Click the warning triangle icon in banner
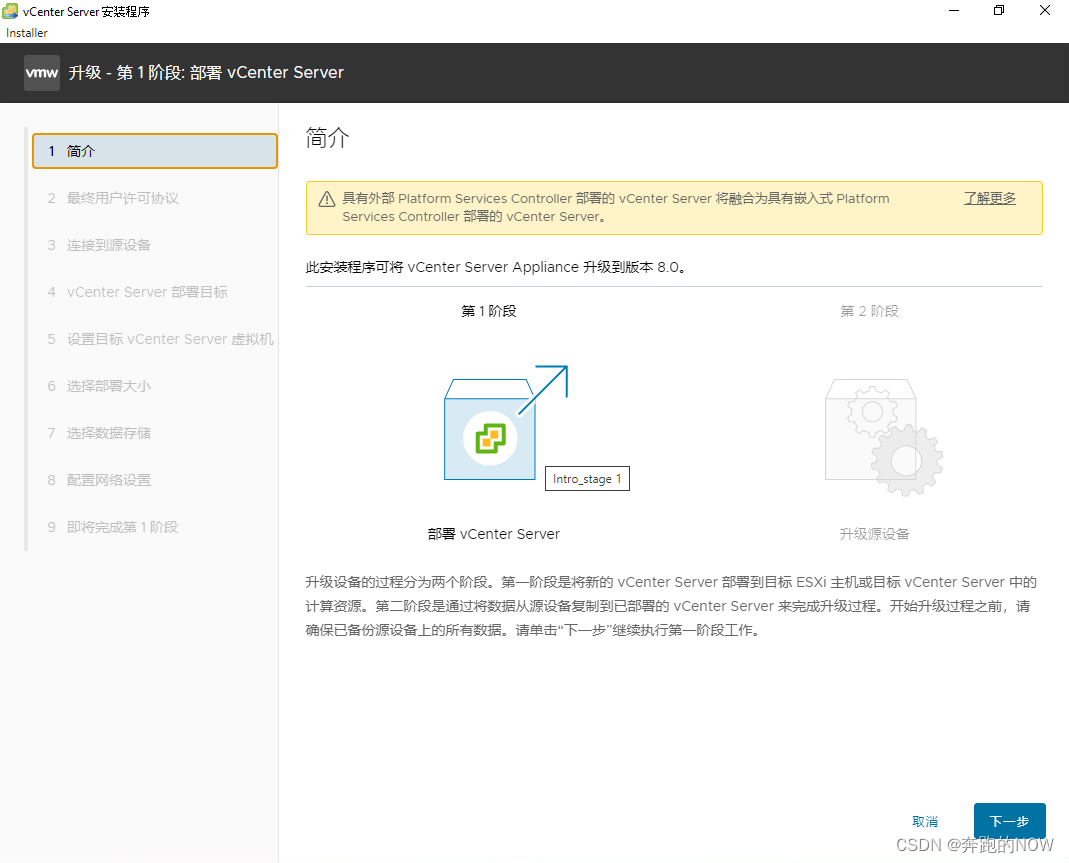This screenshot has width=1069, height=863. point(327,199)
